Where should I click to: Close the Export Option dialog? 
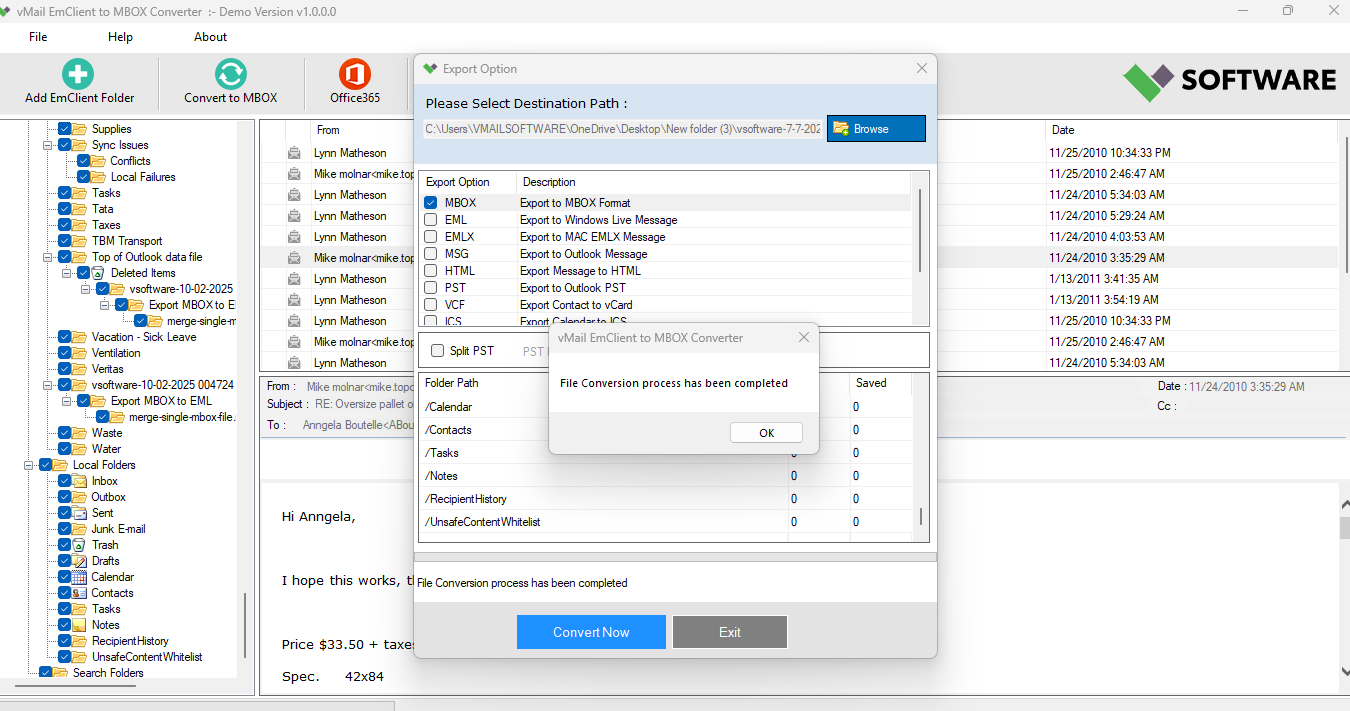point(922,69)
